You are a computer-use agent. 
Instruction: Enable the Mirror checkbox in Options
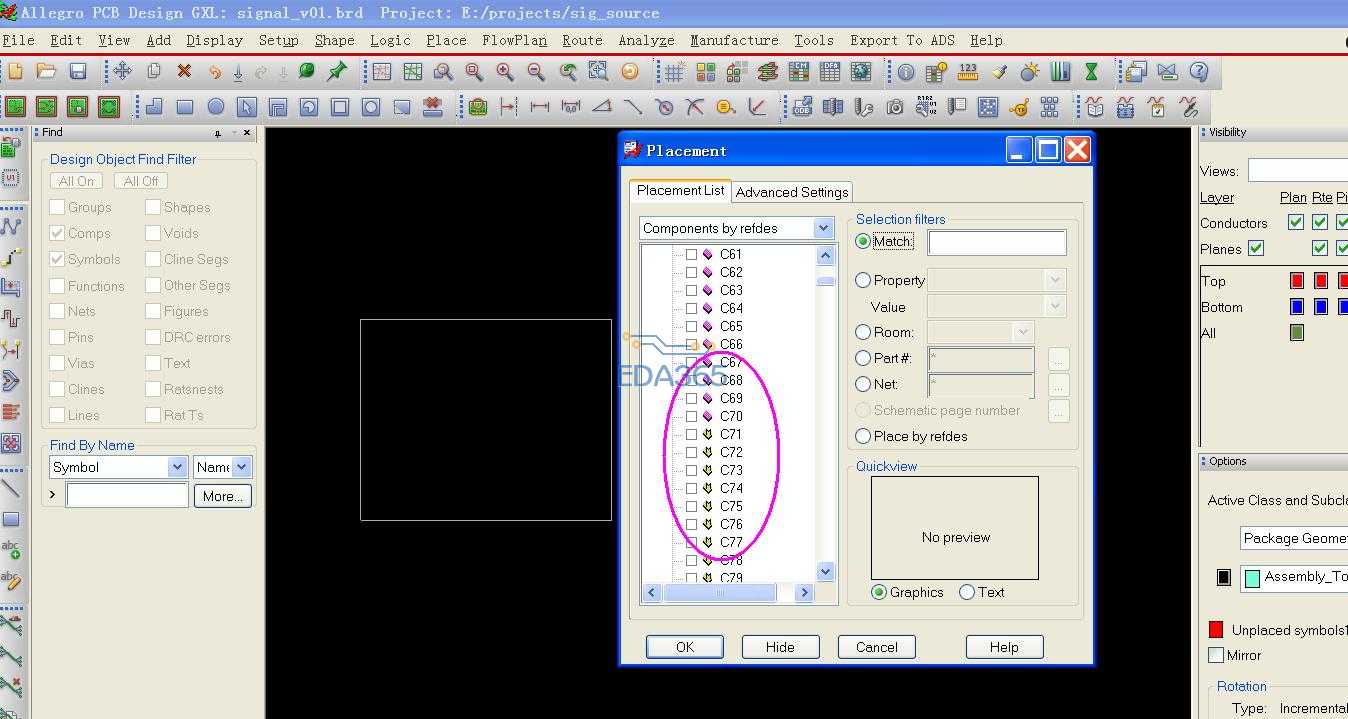1216,655
